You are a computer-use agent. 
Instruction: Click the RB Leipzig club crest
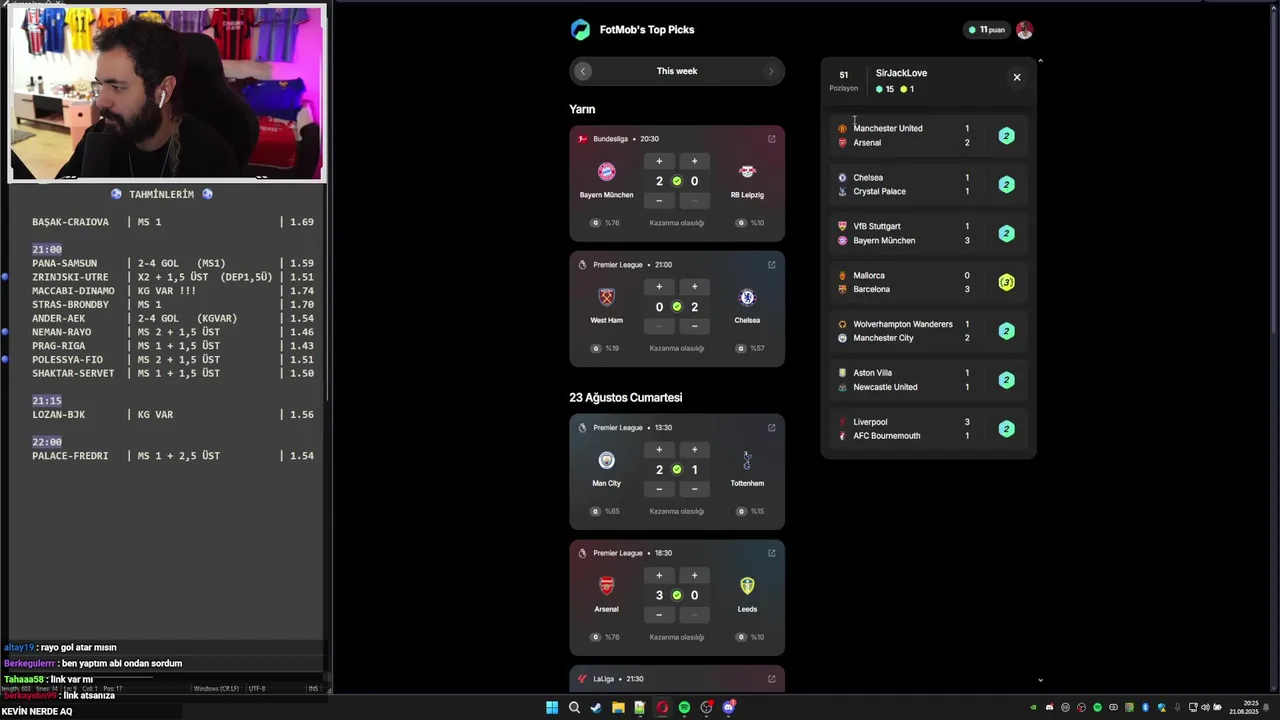pos(747,172)
